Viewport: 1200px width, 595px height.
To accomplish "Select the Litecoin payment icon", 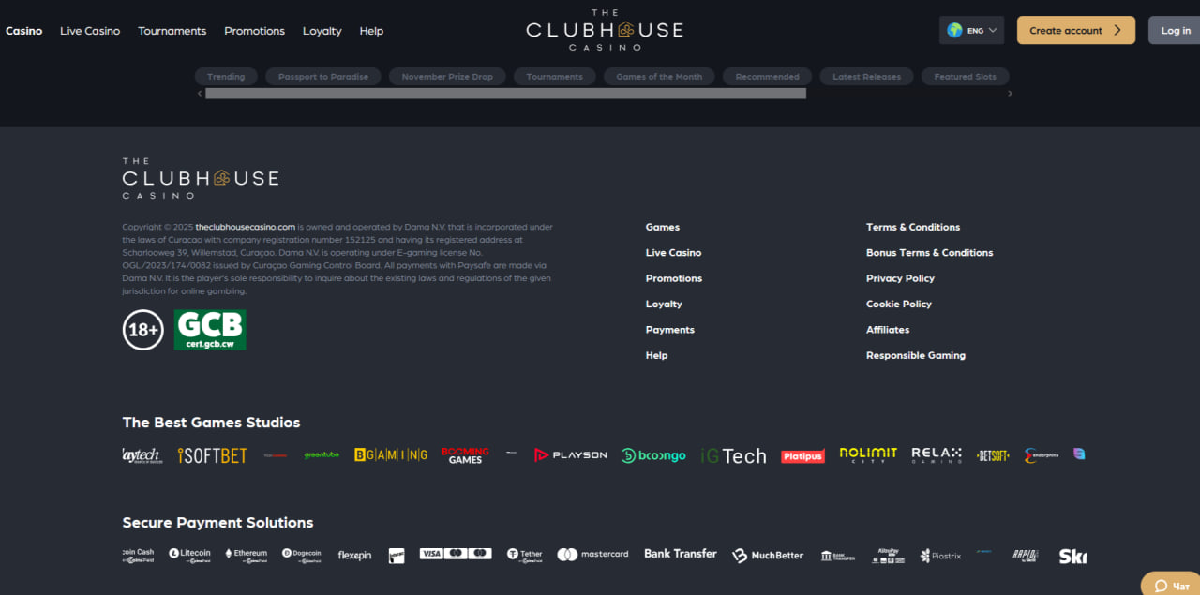I will click(189, 553).
